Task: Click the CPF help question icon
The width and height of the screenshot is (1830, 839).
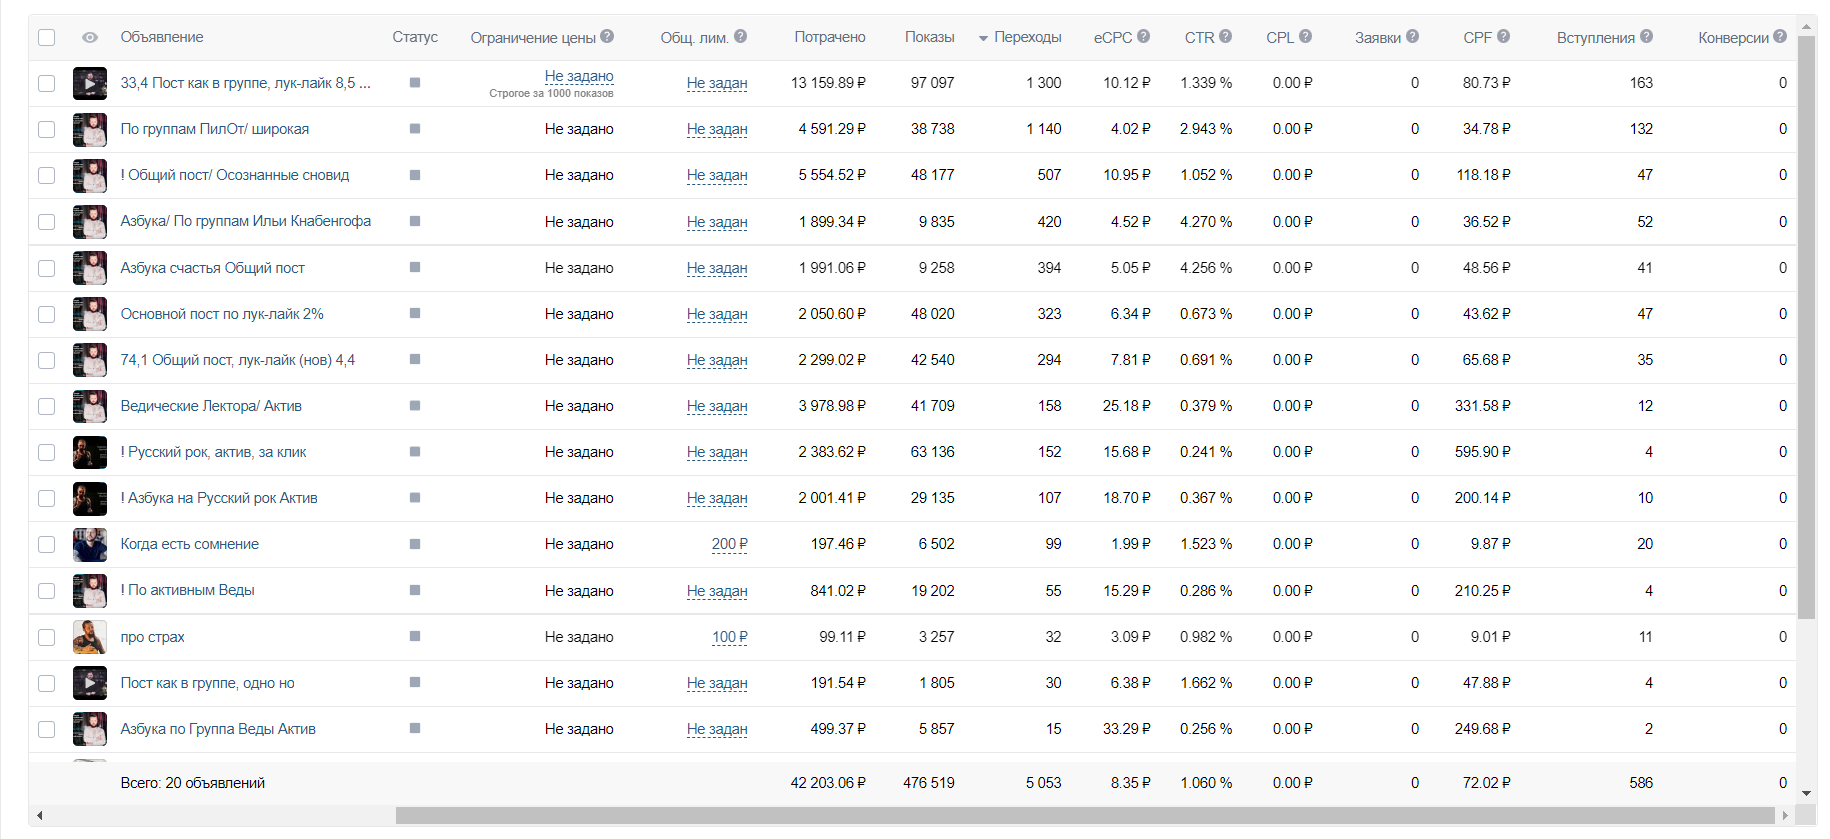Action: [1503, 36]
